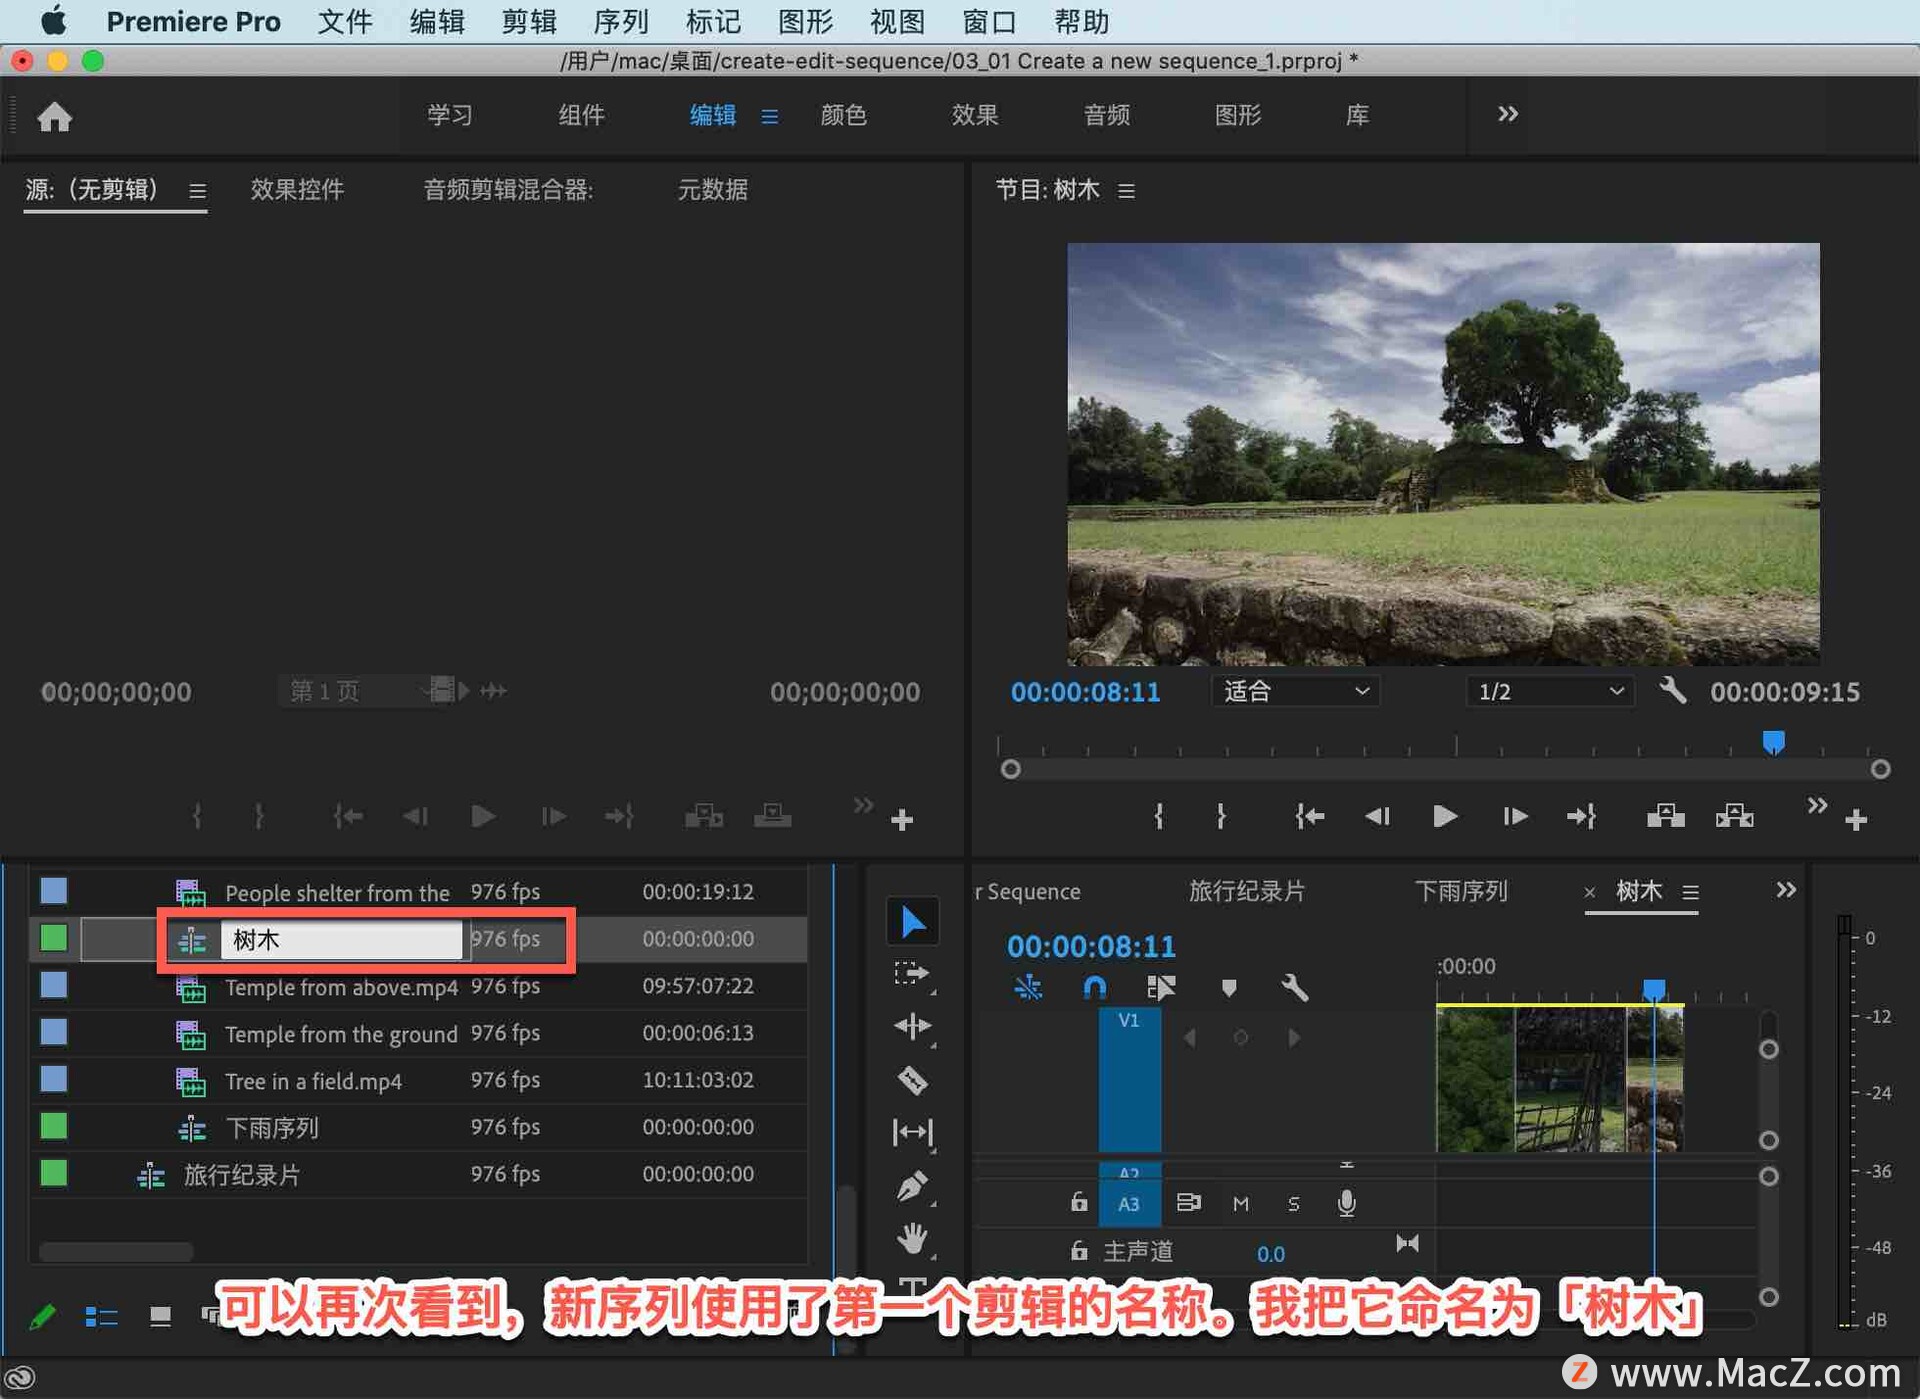
Task: Go to Out point in Program monitor
Action: (x=1581, y=817)
